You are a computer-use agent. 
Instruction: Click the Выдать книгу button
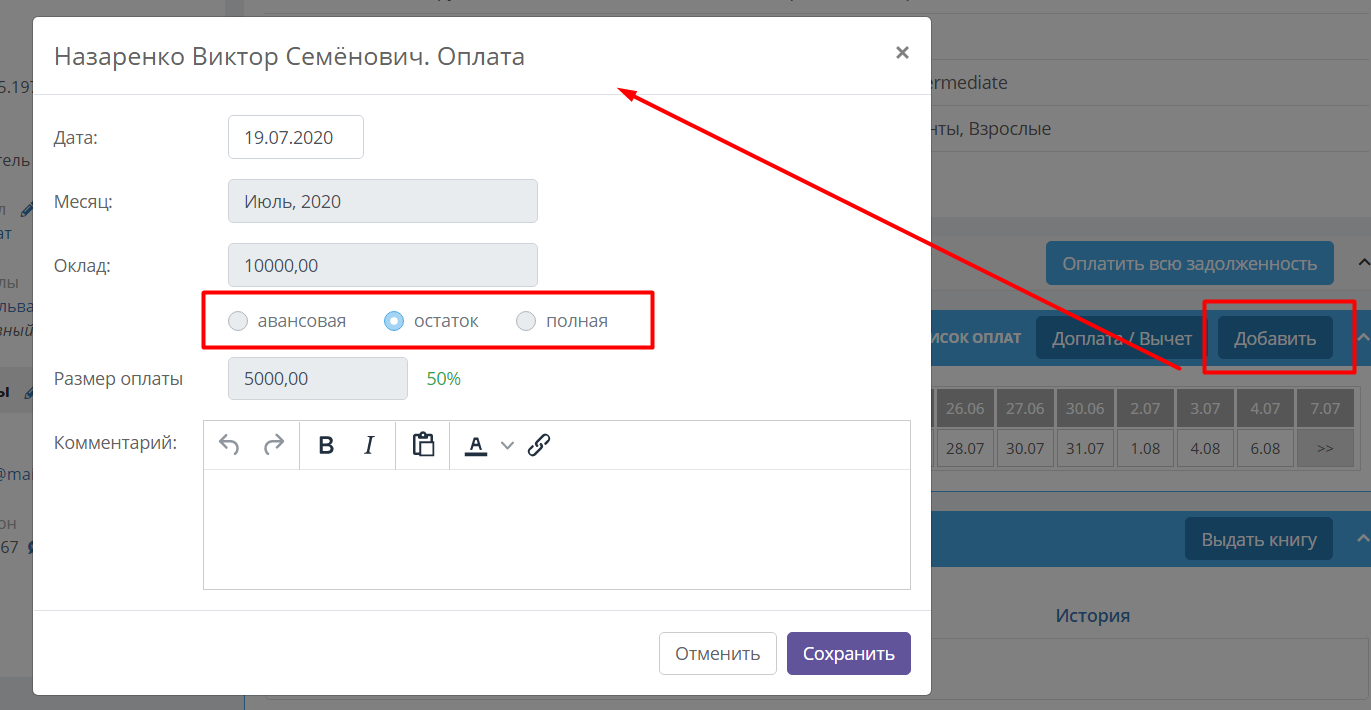click(x=1259, y=540)
